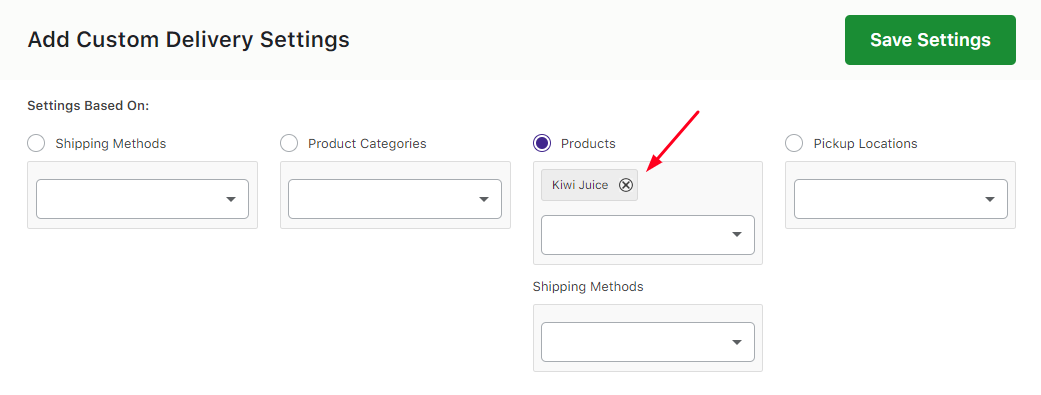This screenshot has height=395, width=1041.
Task: Click the Save Settings button
Action: tap(930, 40)
